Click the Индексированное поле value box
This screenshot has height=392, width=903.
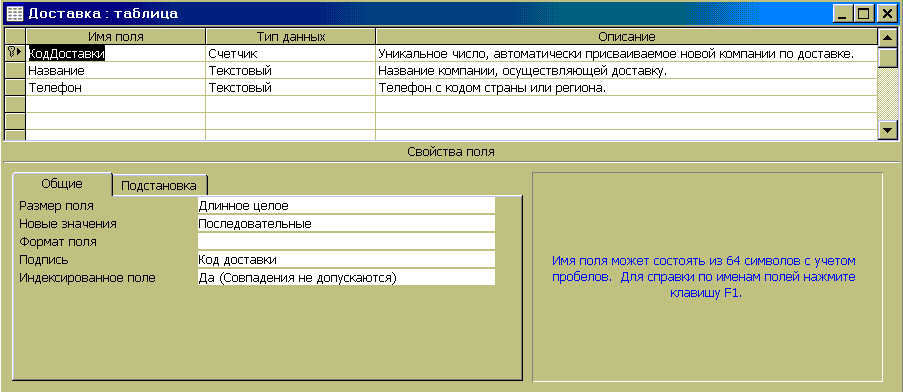point(346,277)
